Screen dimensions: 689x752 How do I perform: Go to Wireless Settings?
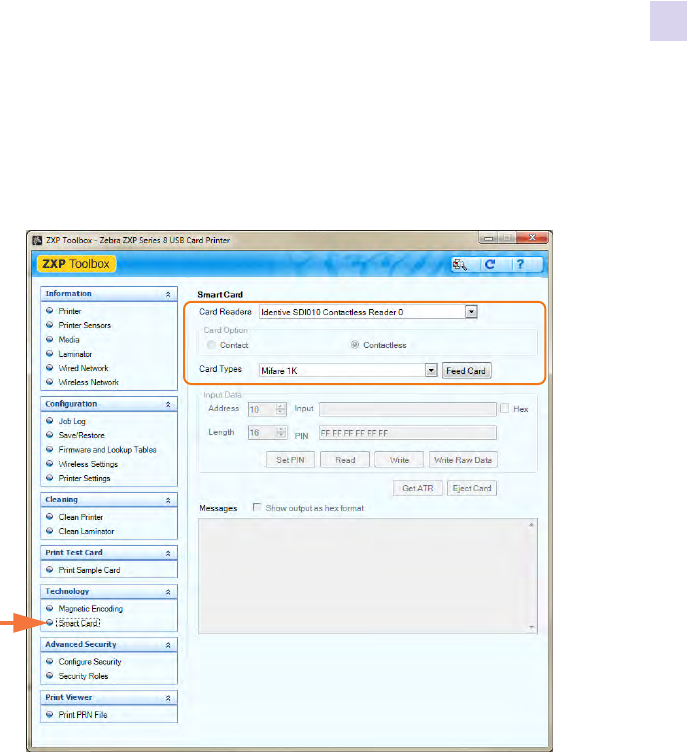88,464
